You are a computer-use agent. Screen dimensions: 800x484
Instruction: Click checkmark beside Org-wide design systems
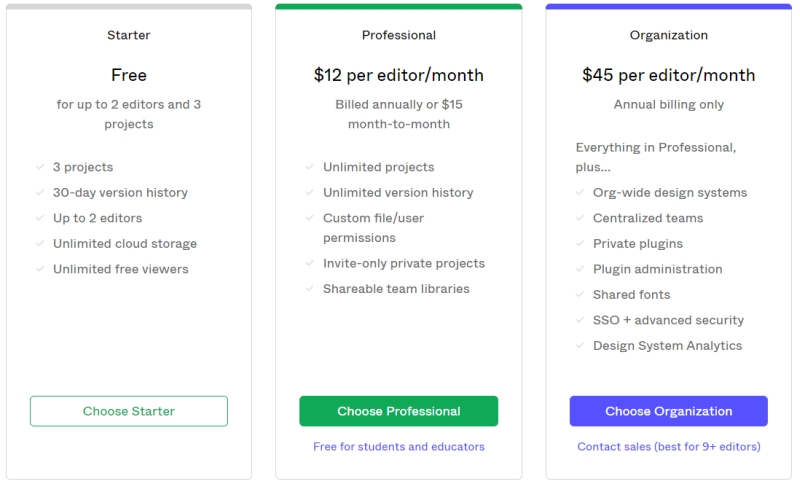click(x=580, y=192)
